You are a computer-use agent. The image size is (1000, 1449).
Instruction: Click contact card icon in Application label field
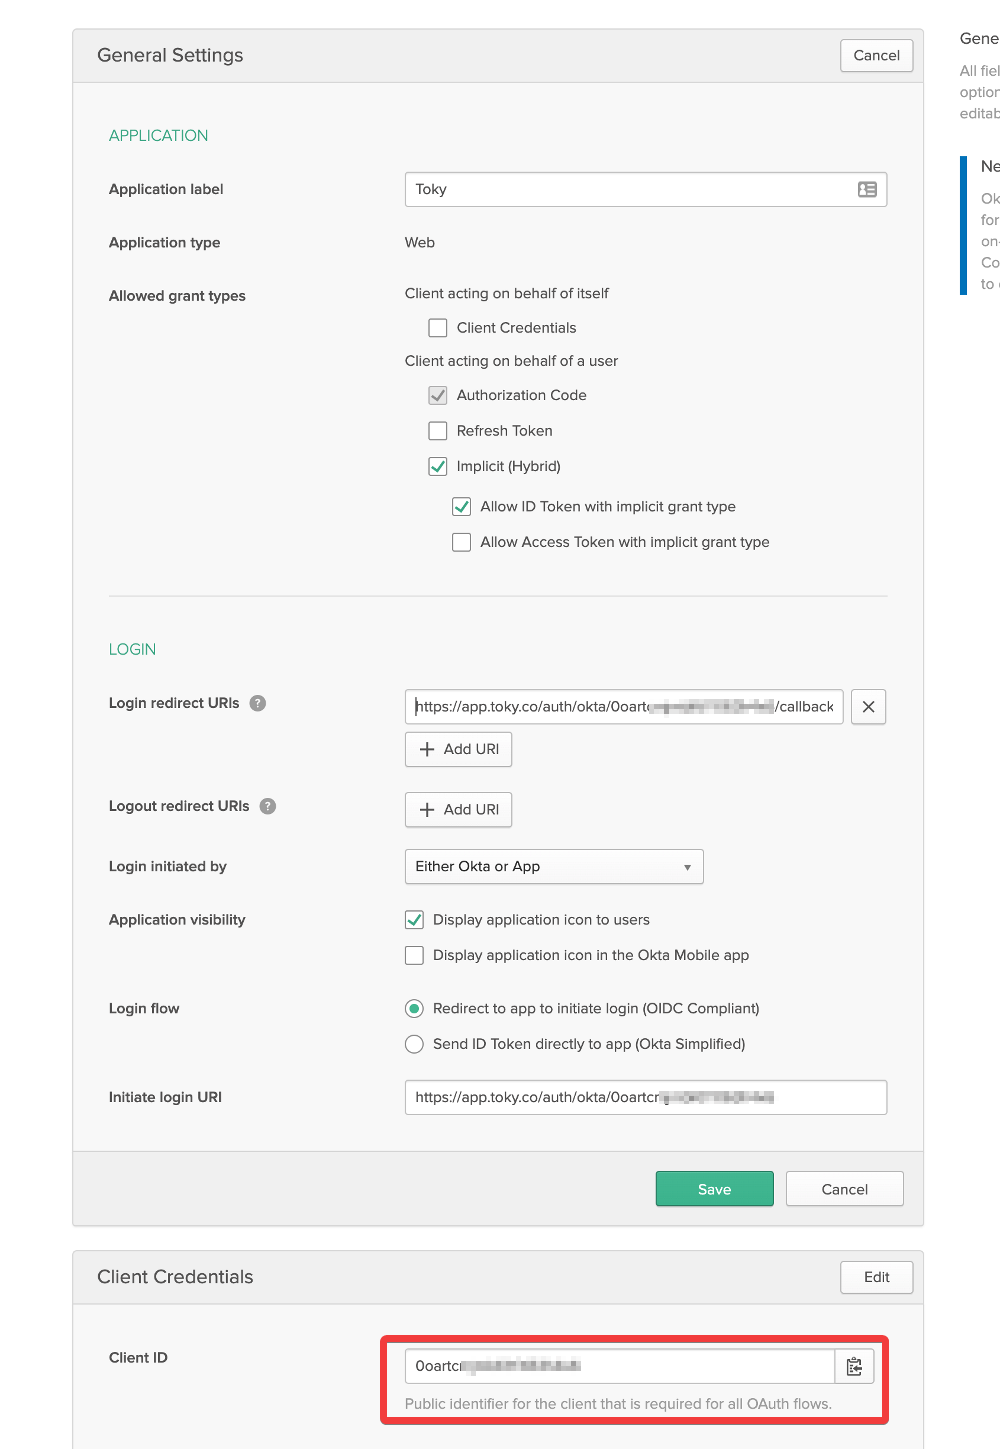[867, 189]
